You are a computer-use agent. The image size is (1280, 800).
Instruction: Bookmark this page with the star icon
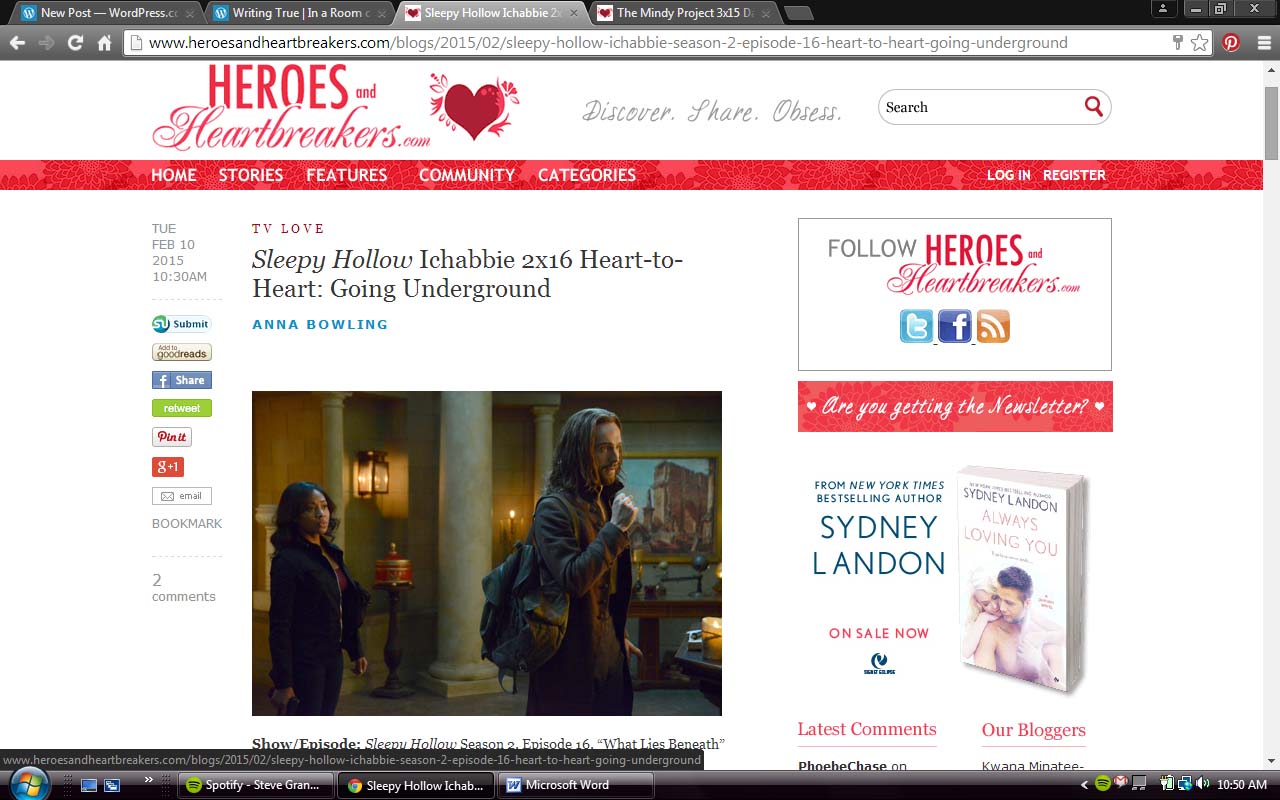pyautogui.click(x=1199, y=43)
